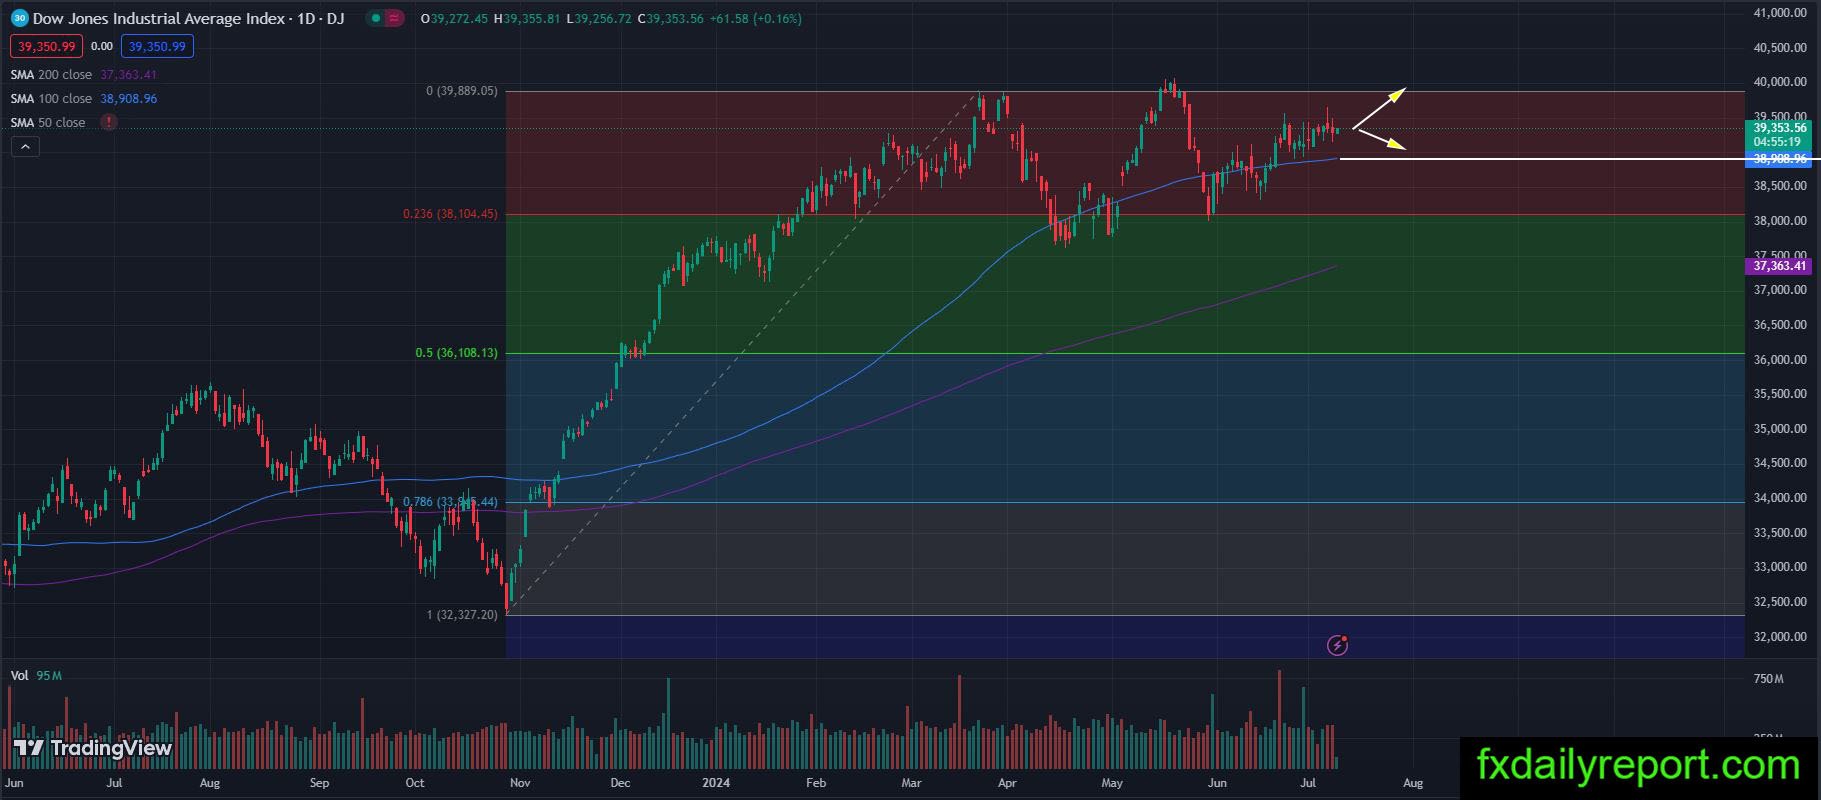Click the 2024 label on the time axis

click(x=716, y=783)
